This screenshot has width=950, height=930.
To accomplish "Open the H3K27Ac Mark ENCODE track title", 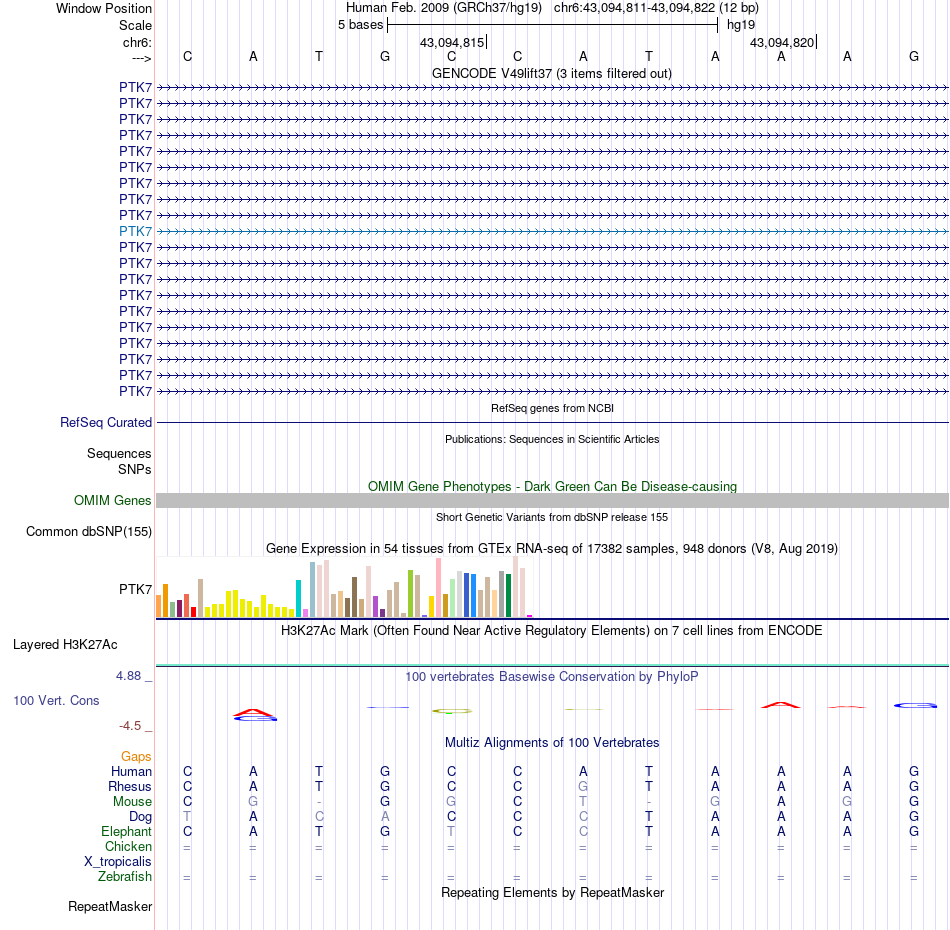I will (552, 631).
